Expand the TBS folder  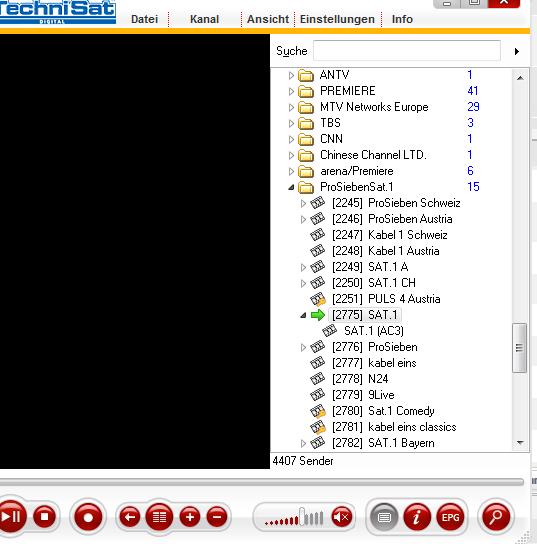291,123
